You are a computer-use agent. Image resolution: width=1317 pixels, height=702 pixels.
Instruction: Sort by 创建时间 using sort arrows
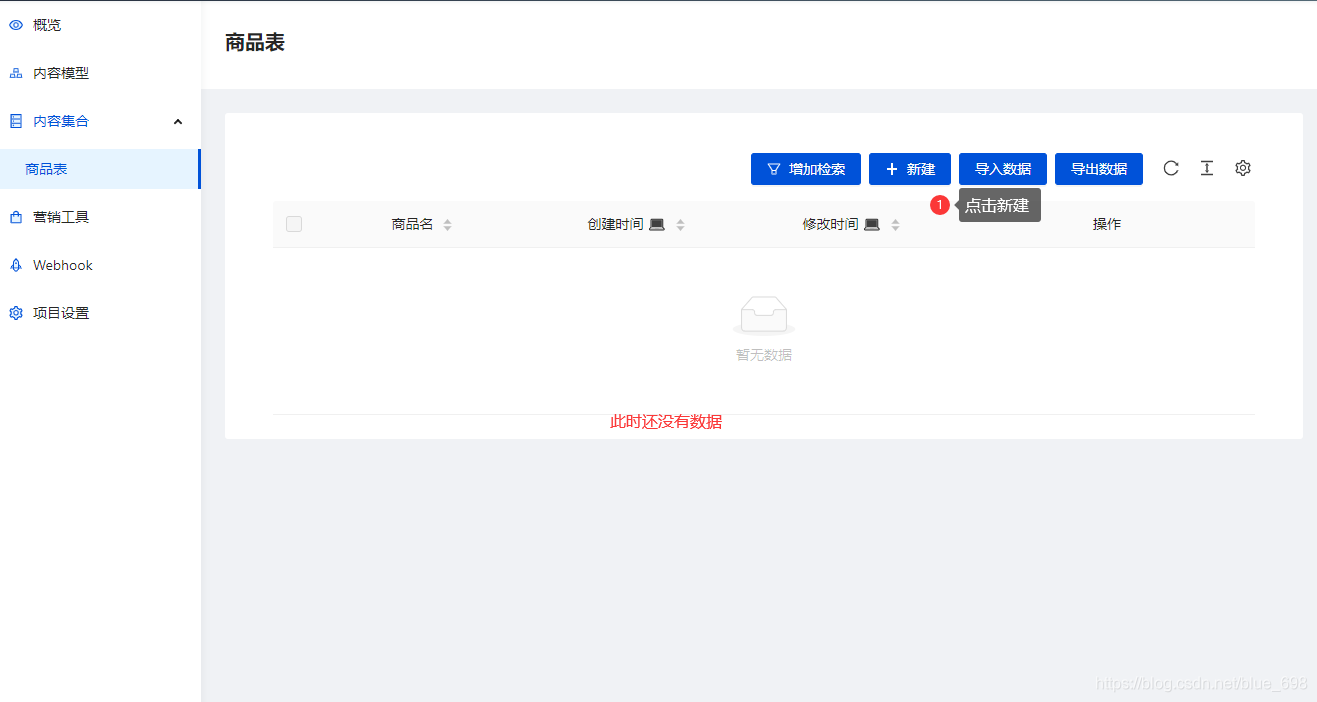680,225
